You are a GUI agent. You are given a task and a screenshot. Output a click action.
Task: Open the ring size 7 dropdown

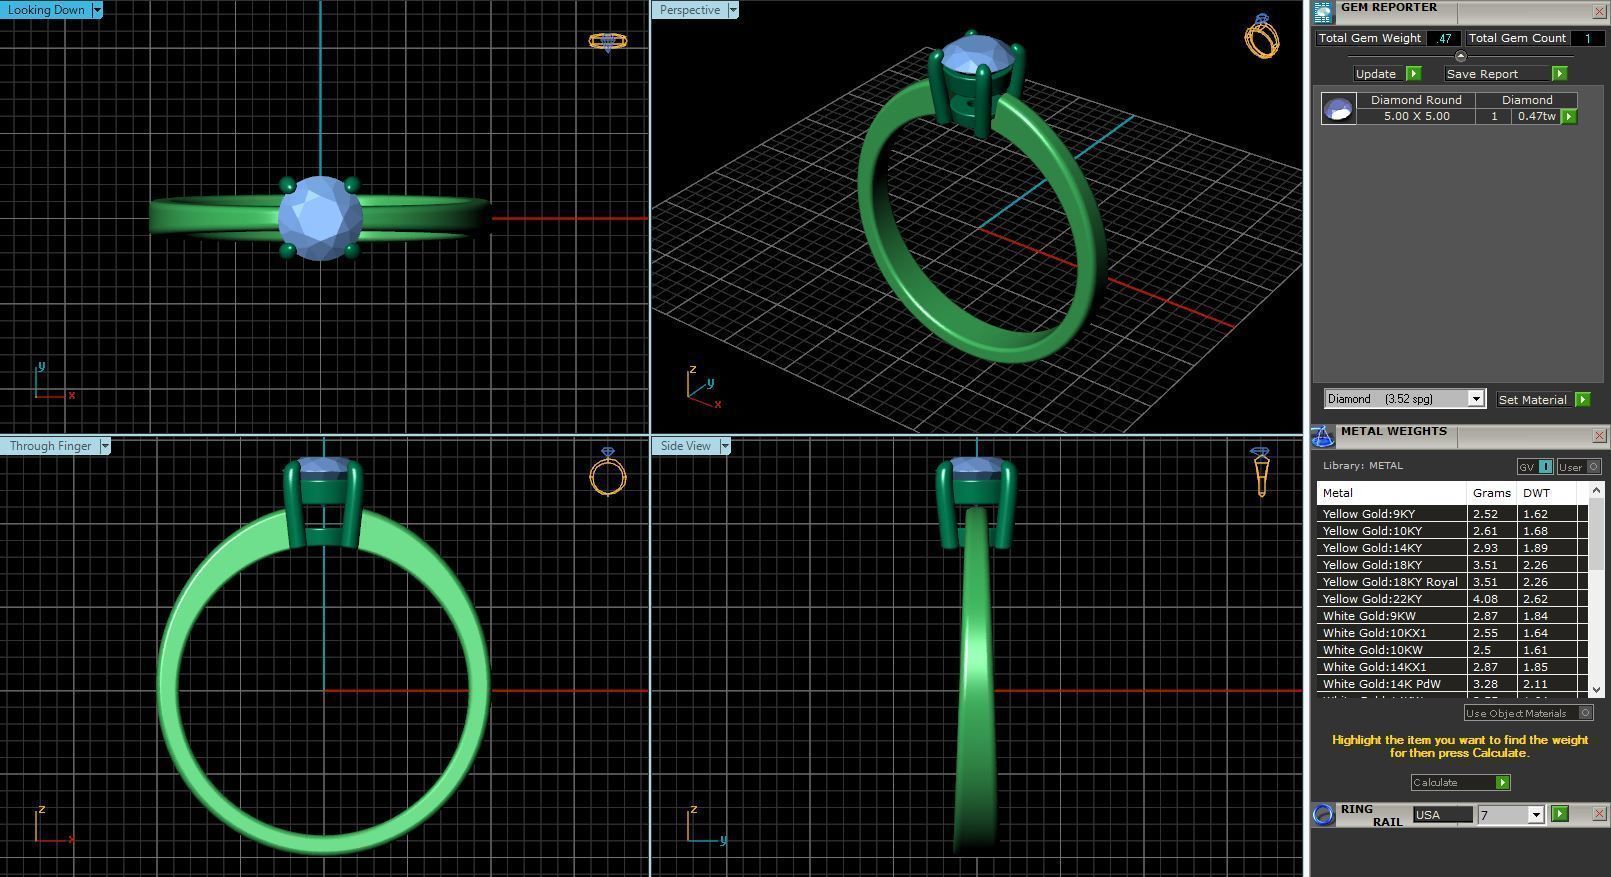point(1536,815)
